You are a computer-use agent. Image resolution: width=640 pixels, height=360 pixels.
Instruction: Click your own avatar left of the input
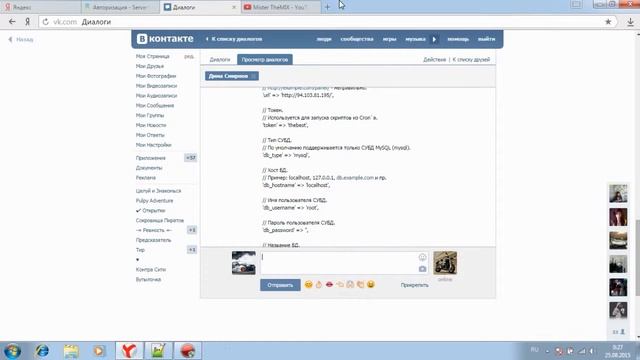point(244,263)
